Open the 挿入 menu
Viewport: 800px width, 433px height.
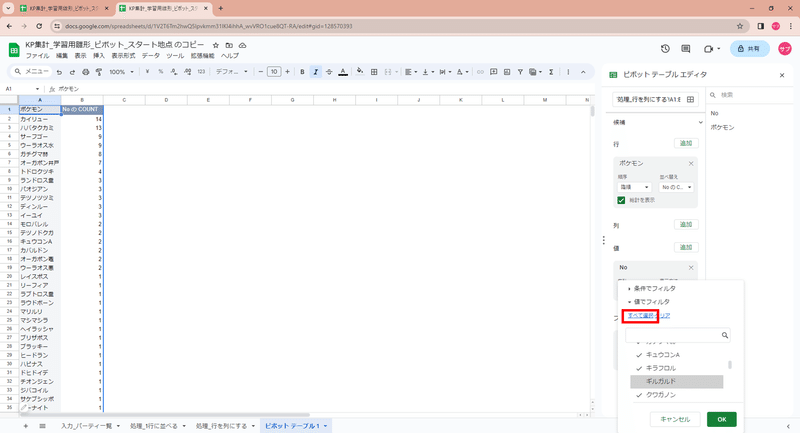coord(98,56)
